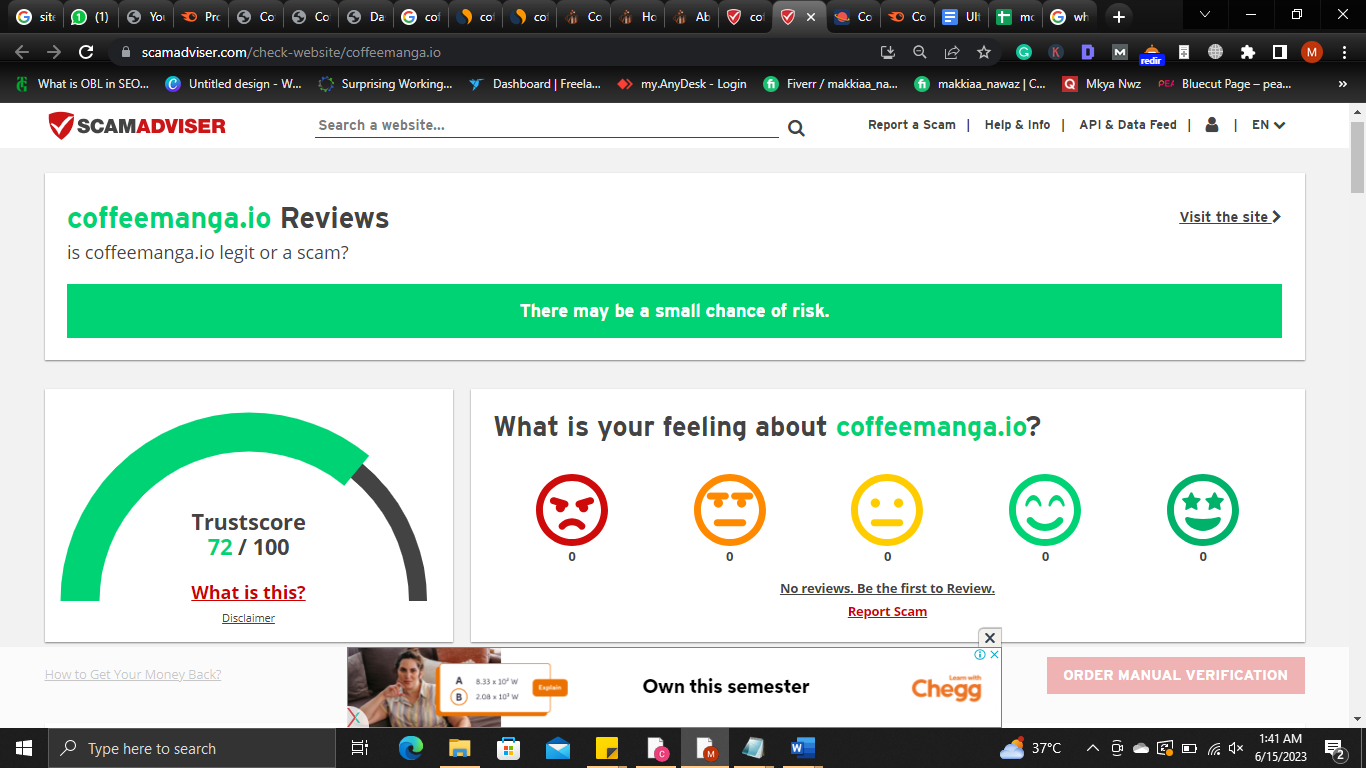
Task: Reload the page with the refresh icon
Action: (86, 52)
